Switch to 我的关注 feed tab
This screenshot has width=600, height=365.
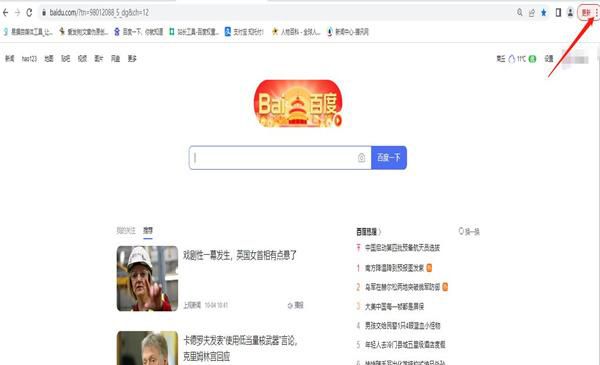[126, 230]
